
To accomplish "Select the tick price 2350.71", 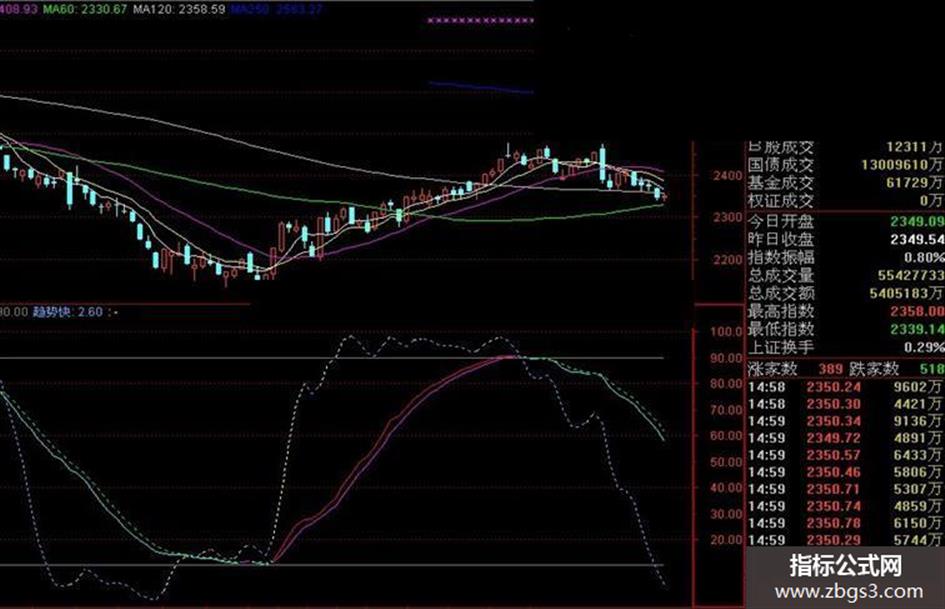I will pyautogui.click(x=834, y=489).
